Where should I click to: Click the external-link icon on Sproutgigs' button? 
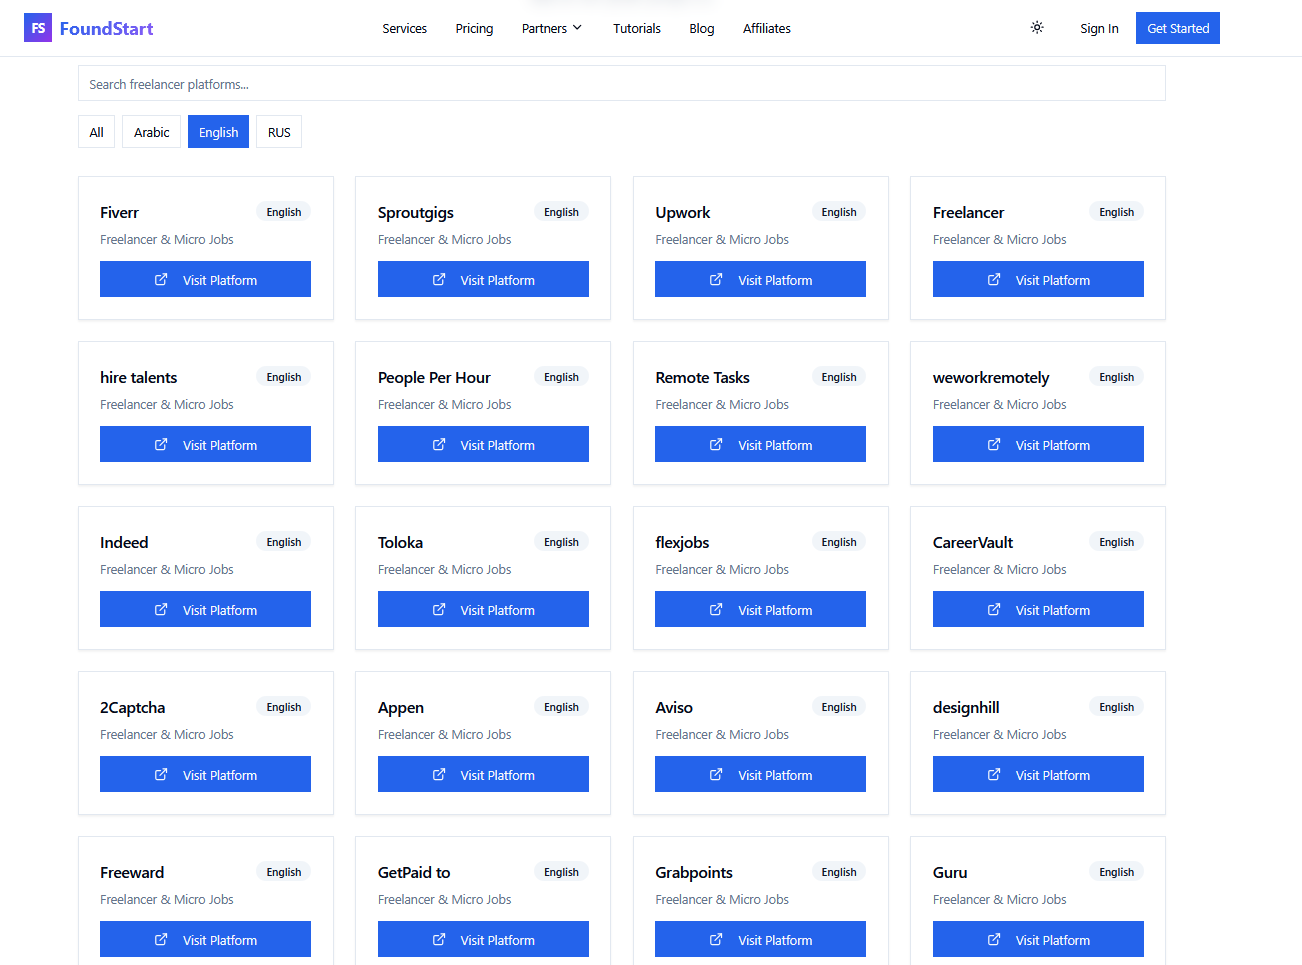pos(439,279)
